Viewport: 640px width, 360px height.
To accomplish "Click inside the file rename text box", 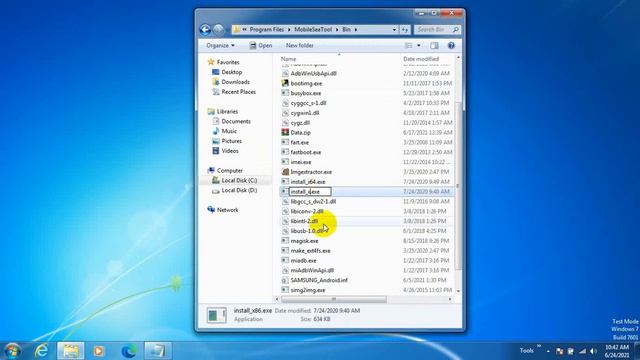I will (x=310, y=191).
